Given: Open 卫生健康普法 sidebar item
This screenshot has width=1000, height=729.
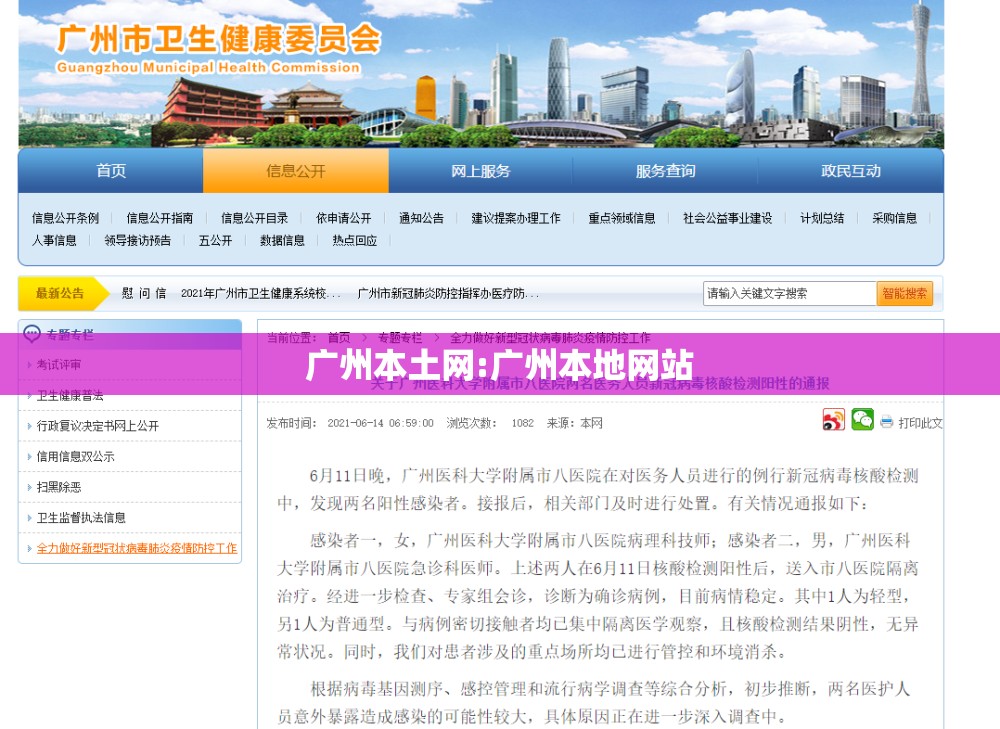Looking at the screenshot, I should pyautogui.click(x=70, y=395).
